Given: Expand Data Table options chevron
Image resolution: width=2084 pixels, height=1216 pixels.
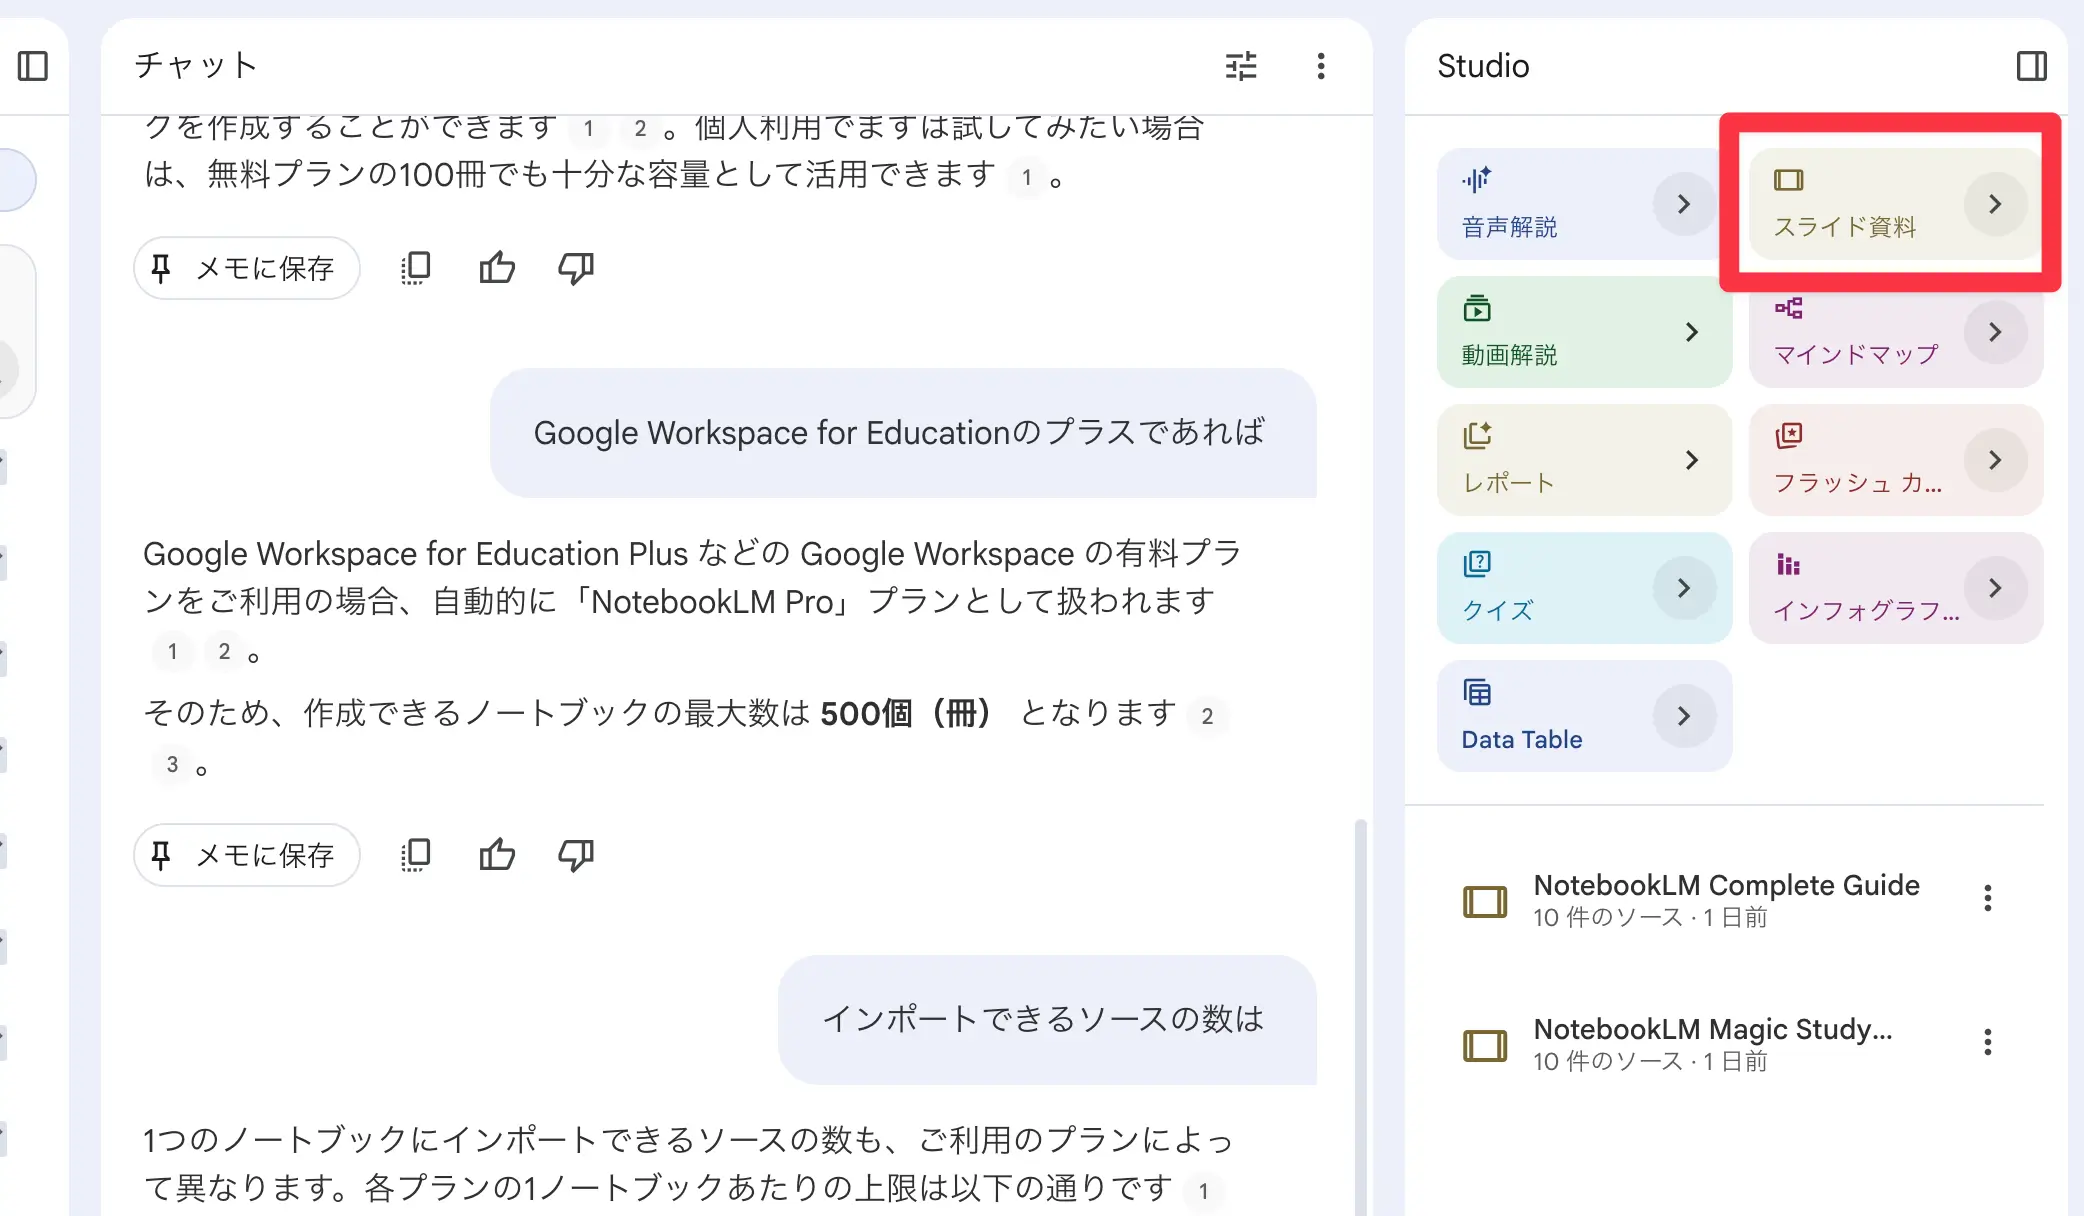Looking at the screenshot, I should (1684, 716).
